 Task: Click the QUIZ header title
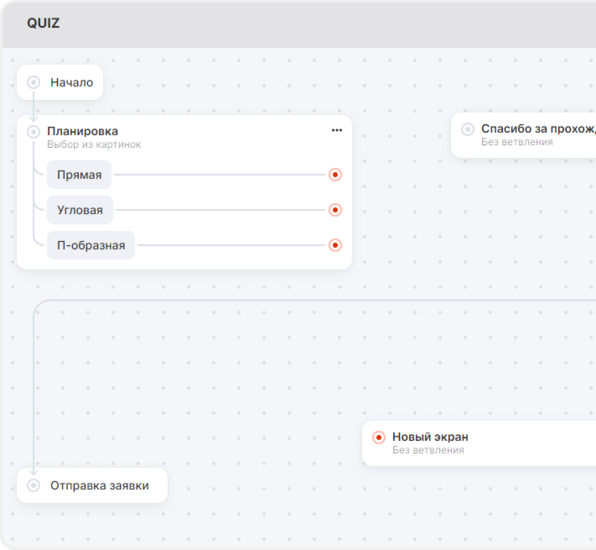pos(43,23)
